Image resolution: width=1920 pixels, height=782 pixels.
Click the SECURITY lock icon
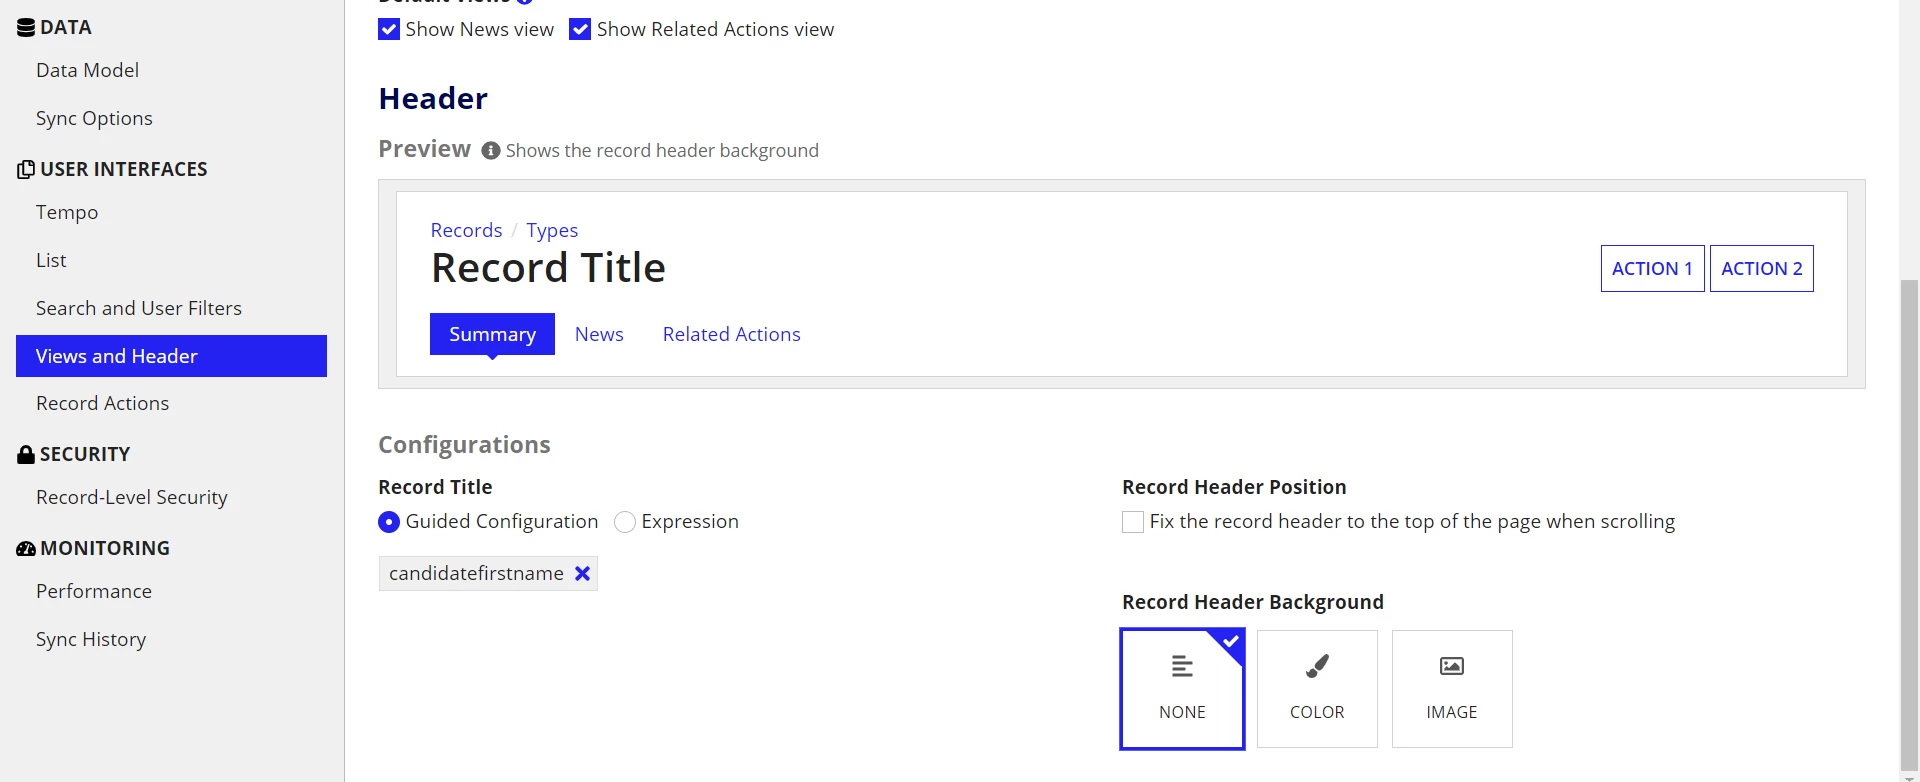26,455
